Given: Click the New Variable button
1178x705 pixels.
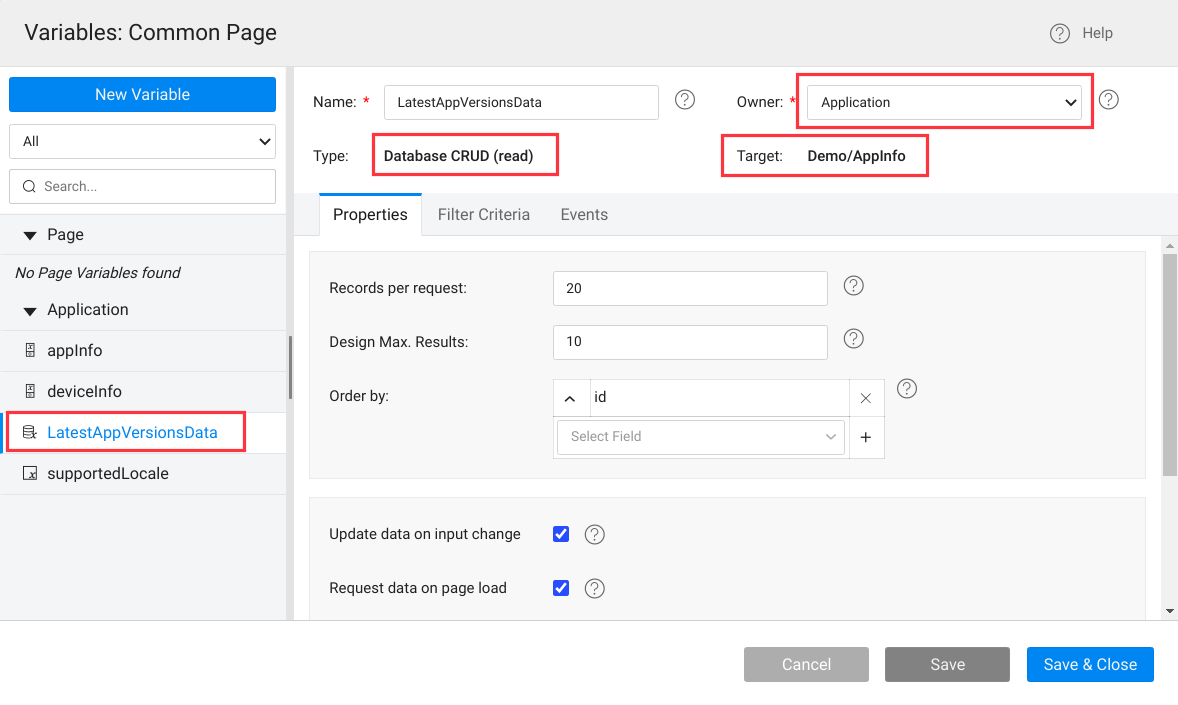Looking at the screenshot, I should point(142,94).
